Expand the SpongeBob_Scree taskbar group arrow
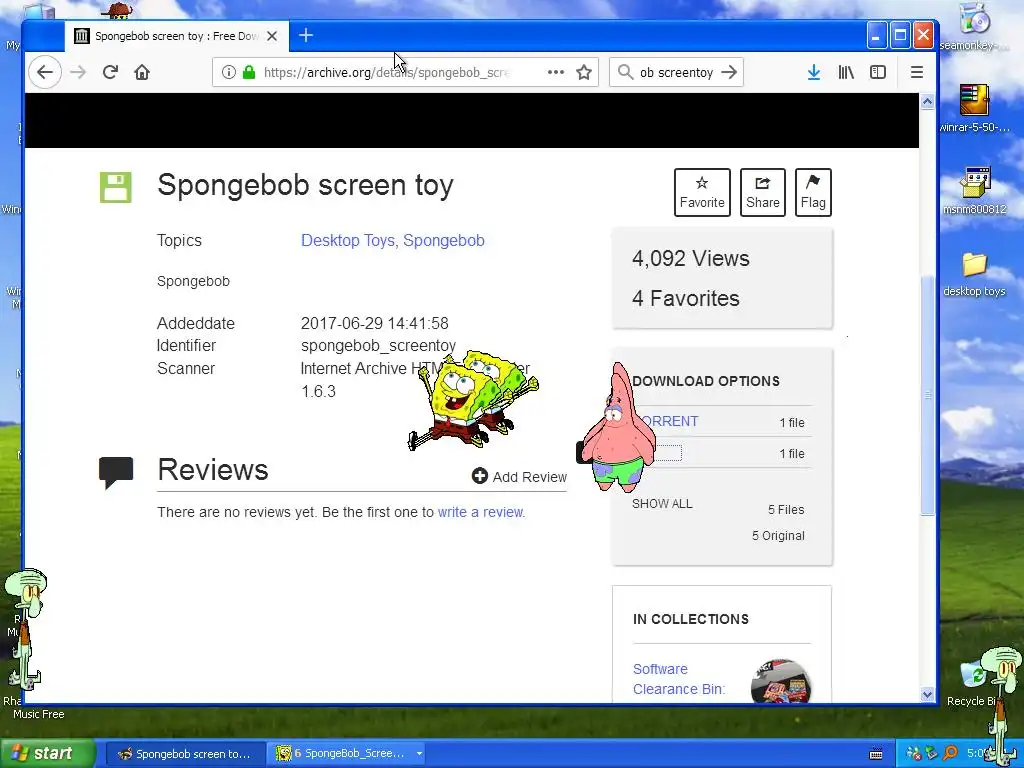This screenshot has height=768, width=1024. point(419,754)
